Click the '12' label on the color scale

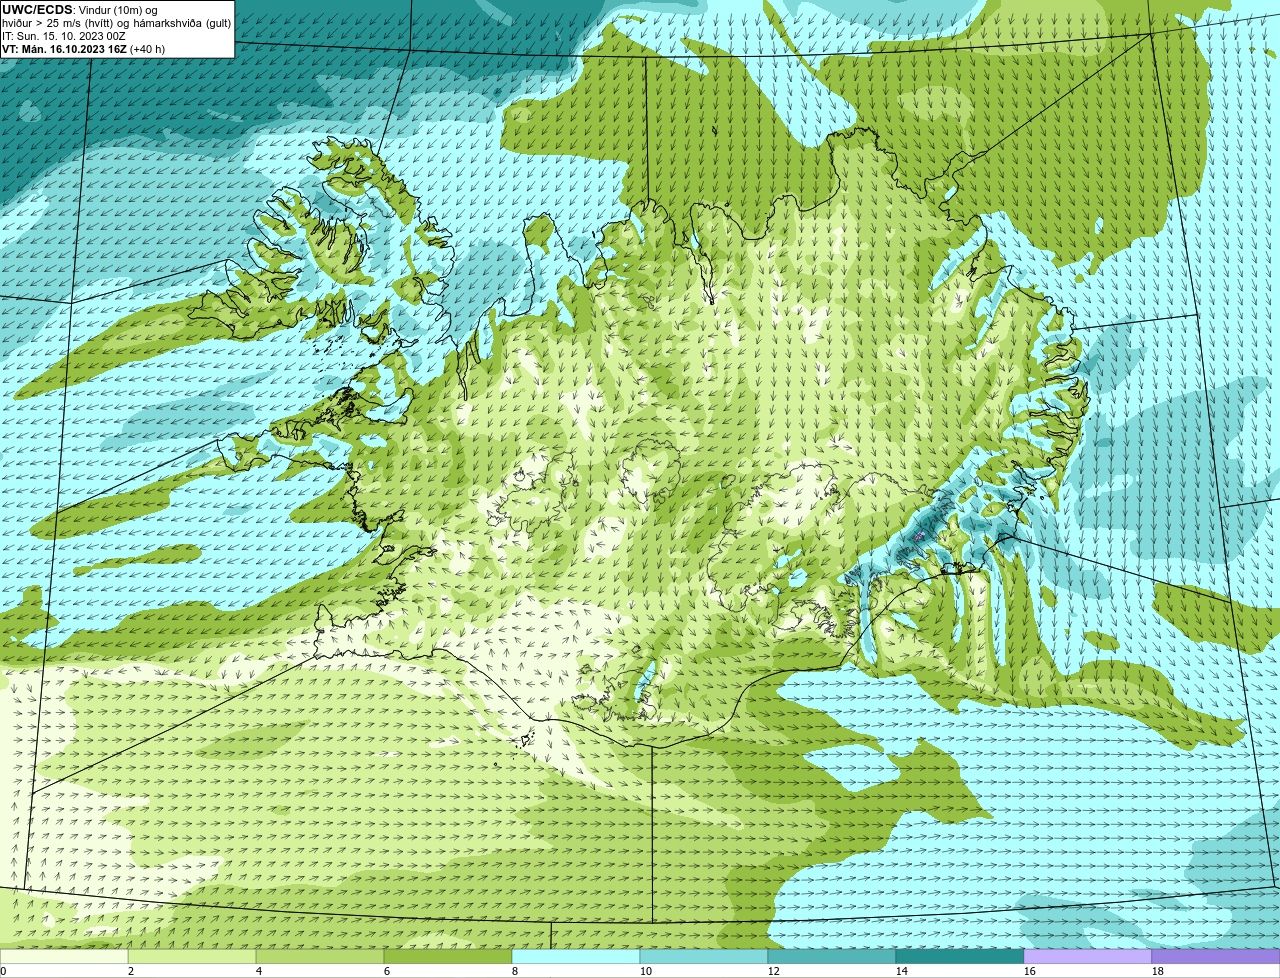[774, 971]
